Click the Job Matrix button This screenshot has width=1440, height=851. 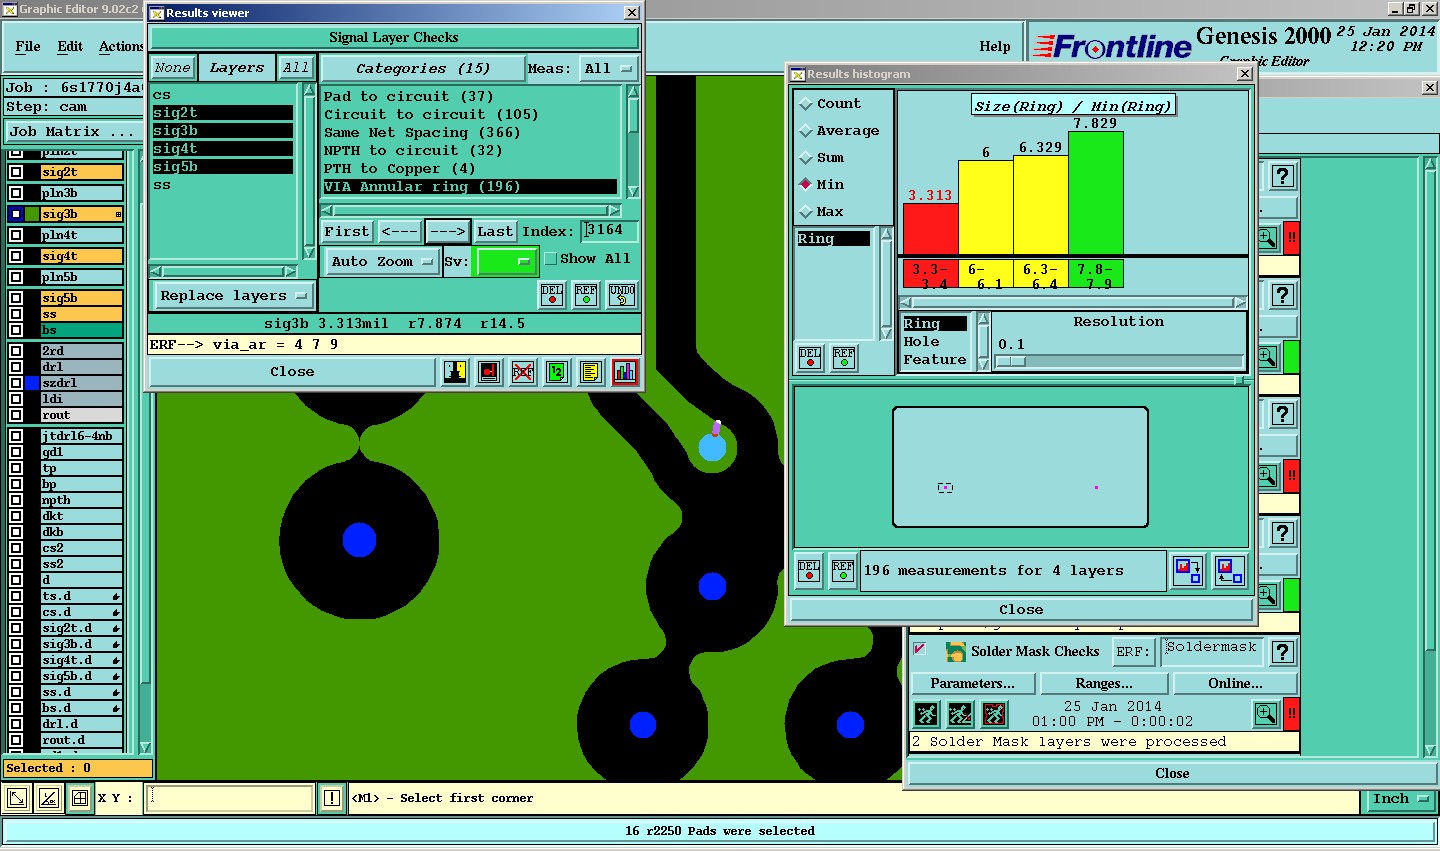click(72, 131)
